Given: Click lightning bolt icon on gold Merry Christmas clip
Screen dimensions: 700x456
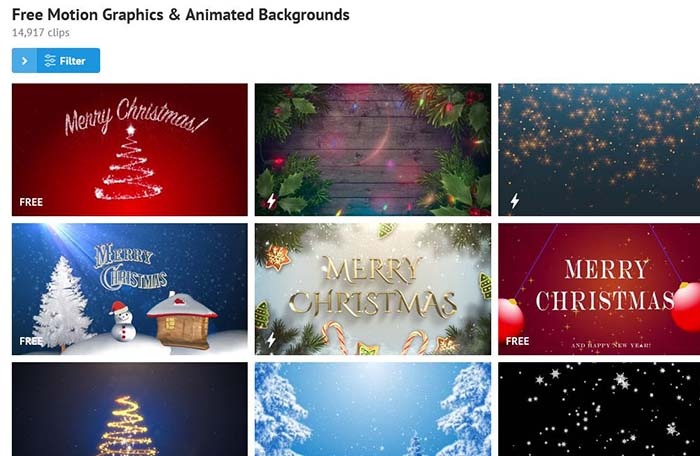Looking at the screenshot, I should [x=271, y=340].
